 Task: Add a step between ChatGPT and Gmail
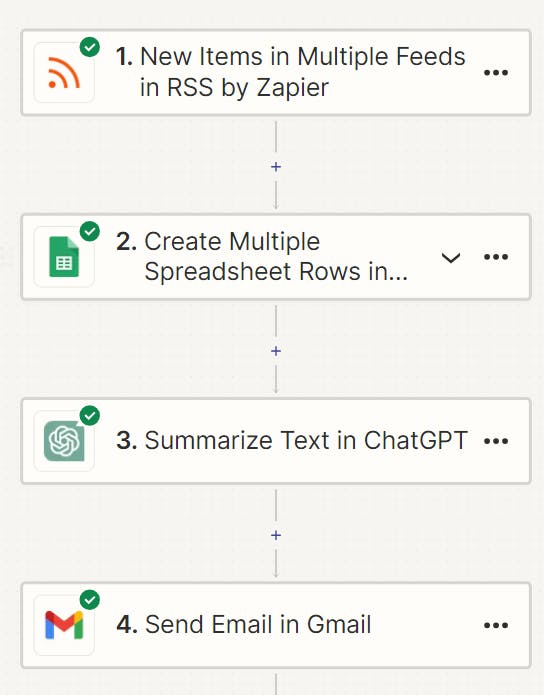tap(276, 535)
